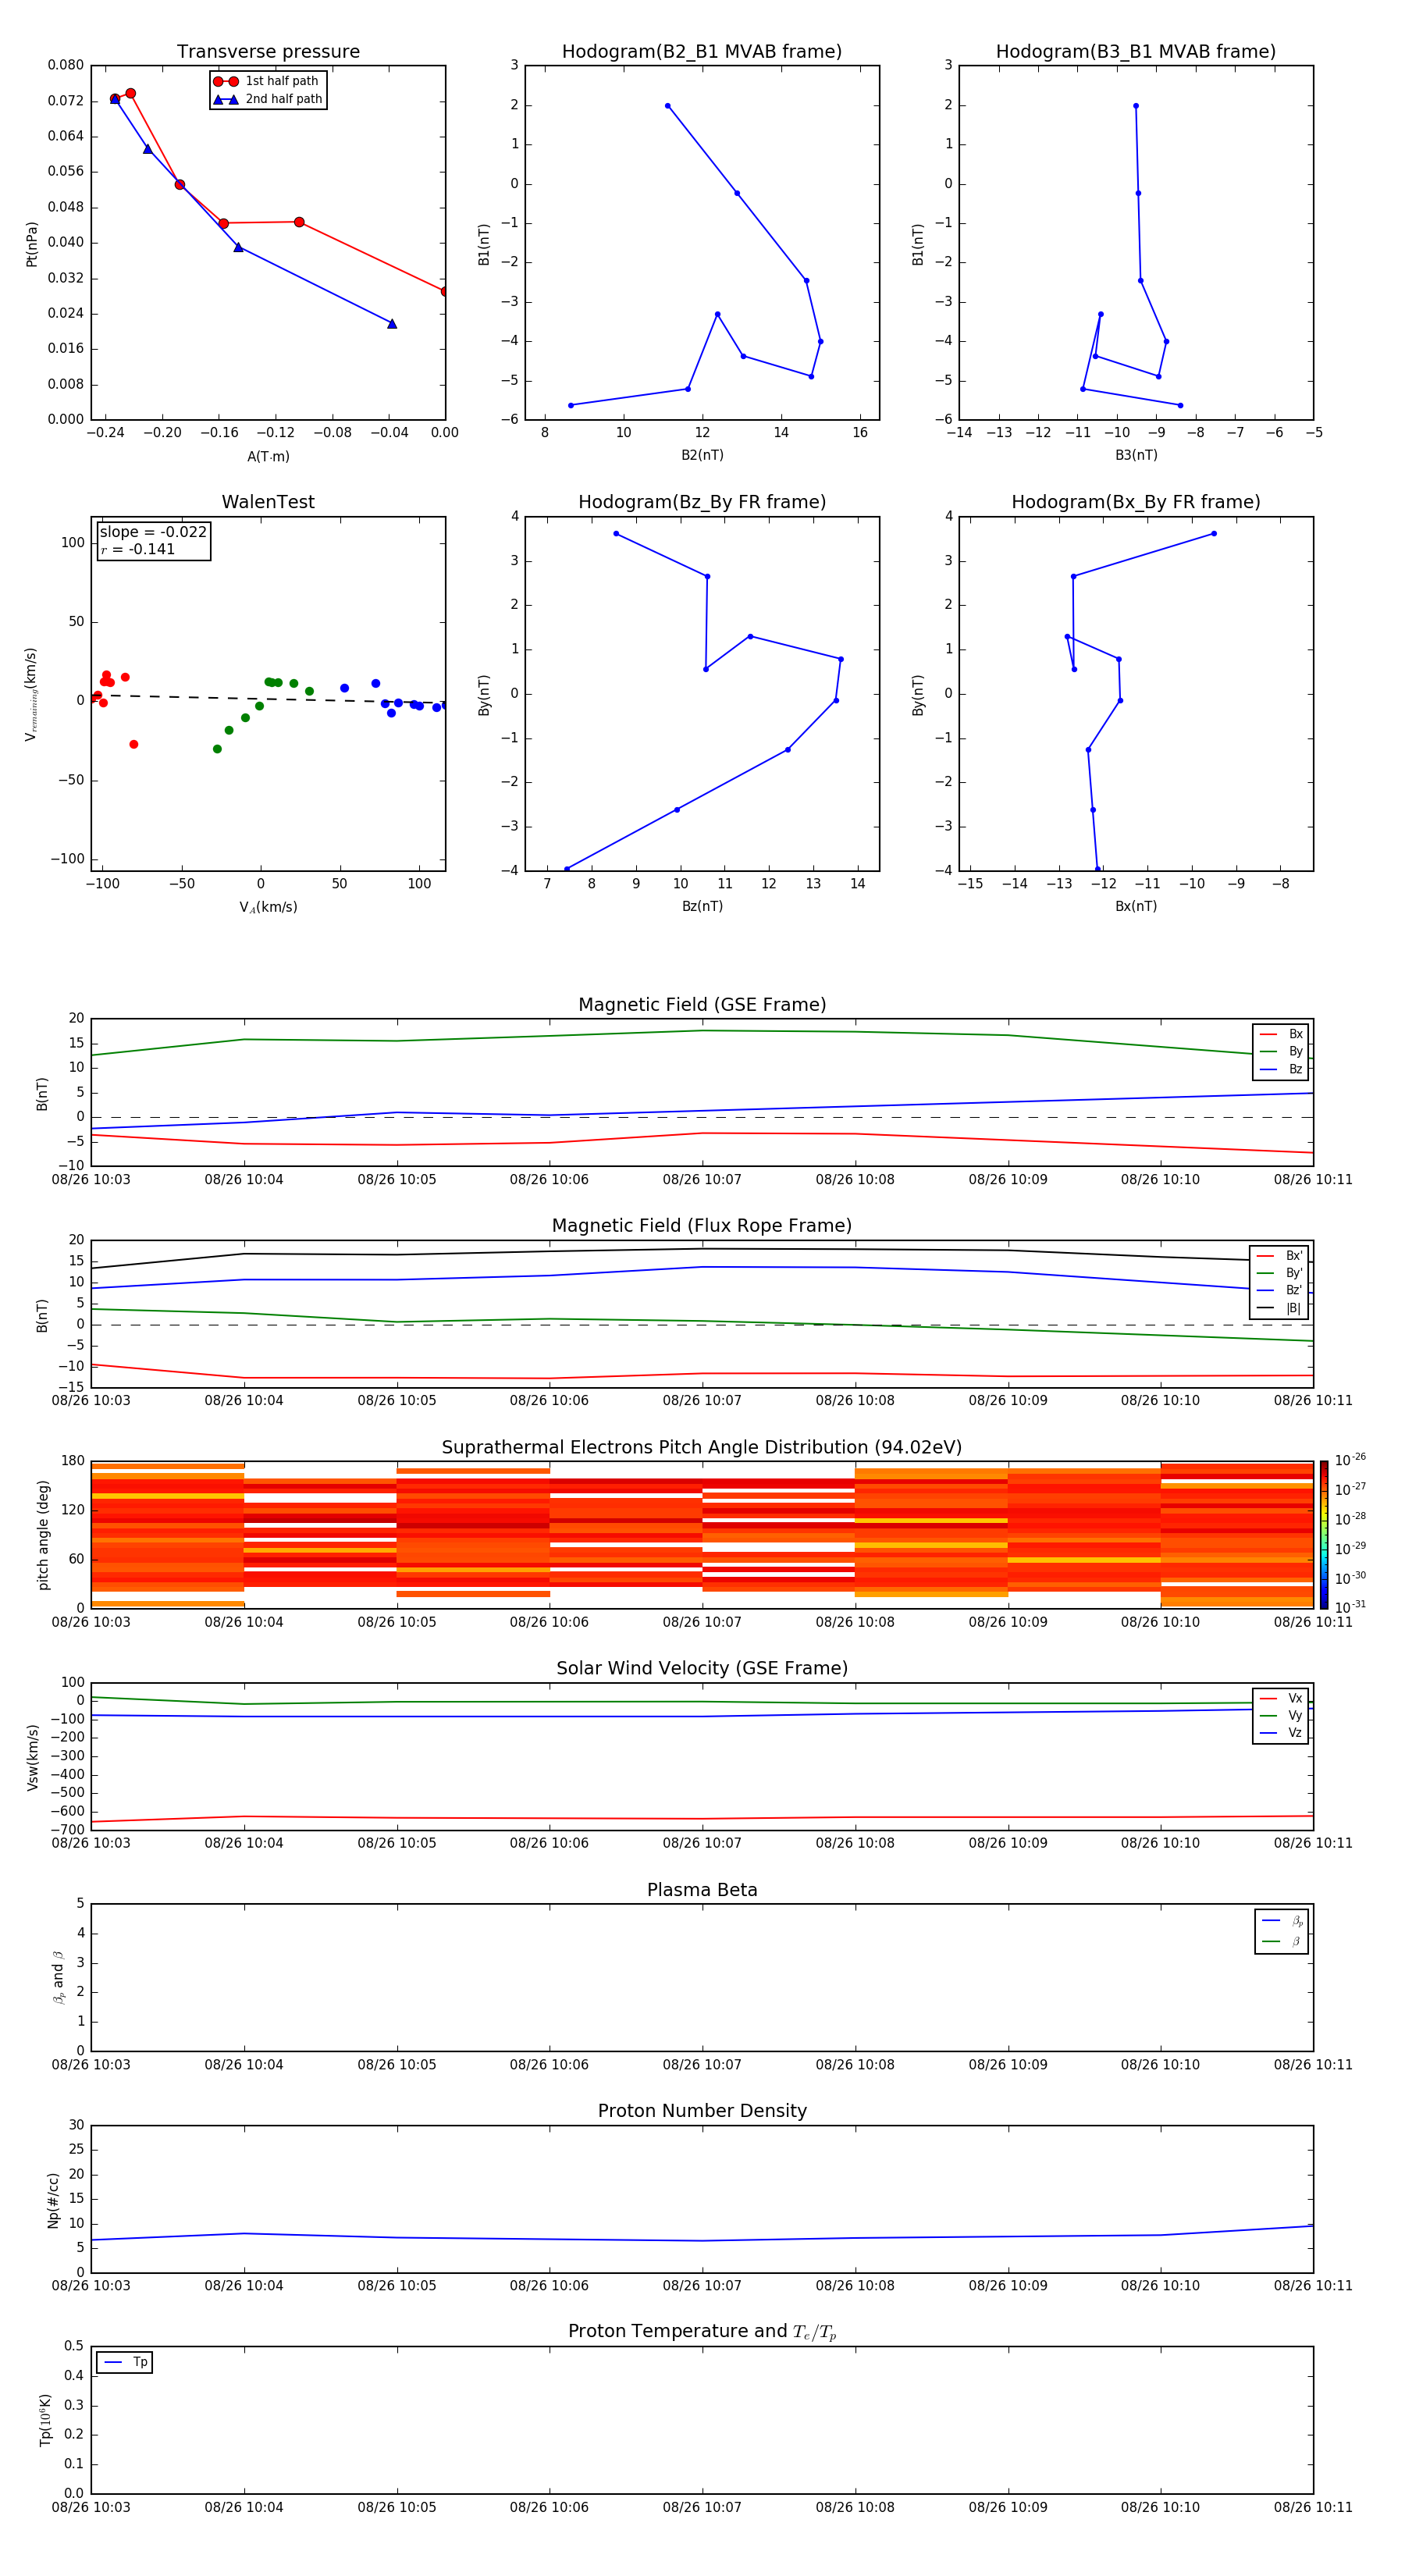Click the 'WalenTest' plot title
Viewport: 1405px width, 2576px height.
coord(268,502)
